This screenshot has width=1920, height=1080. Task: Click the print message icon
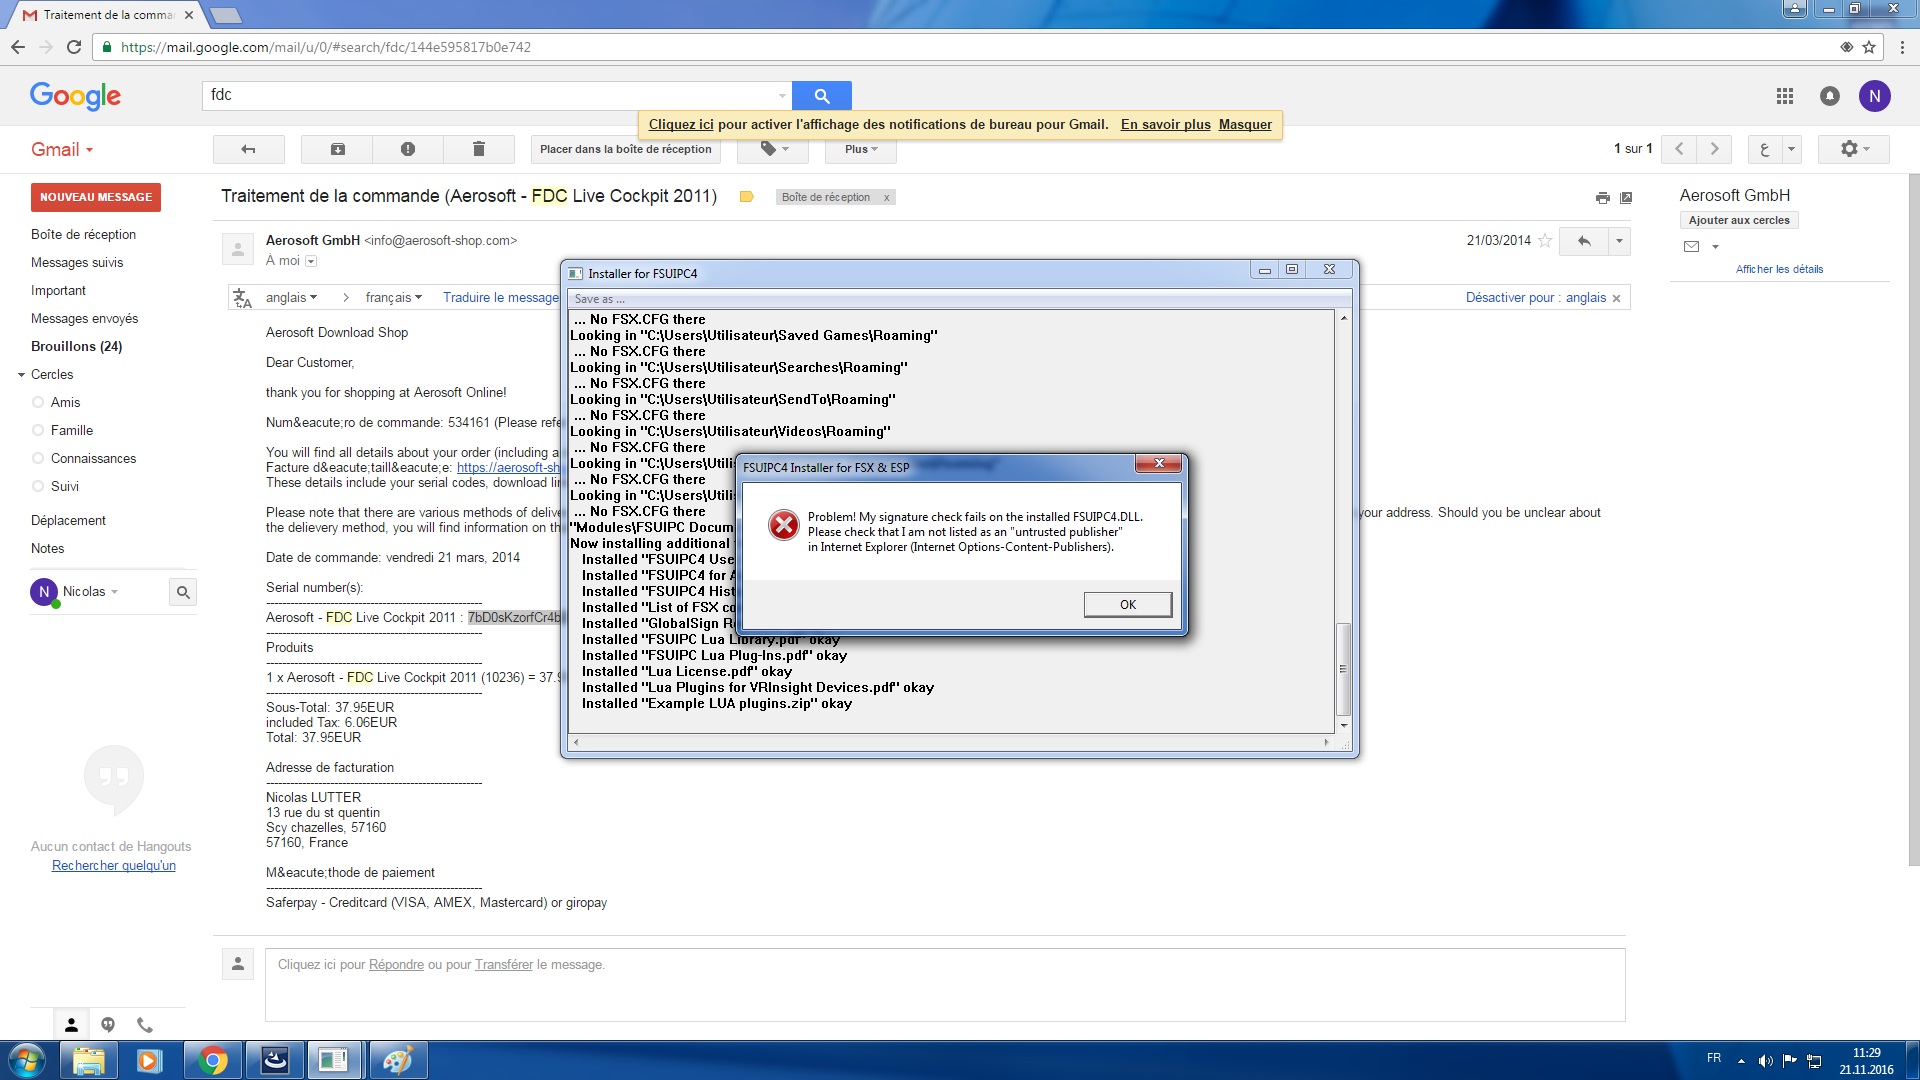coord(1602,198)
